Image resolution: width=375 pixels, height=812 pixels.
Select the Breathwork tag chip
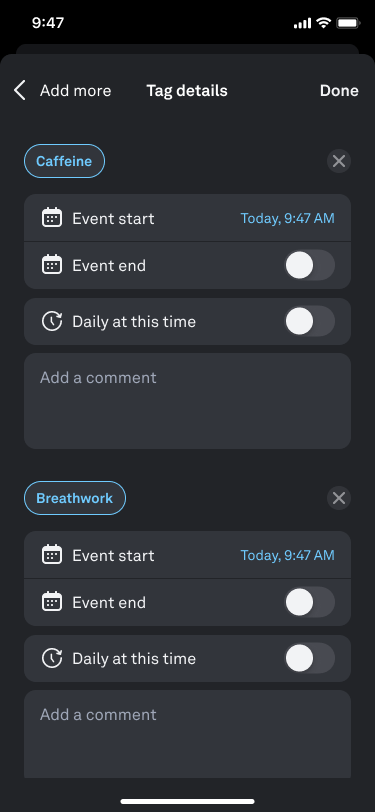75,498
